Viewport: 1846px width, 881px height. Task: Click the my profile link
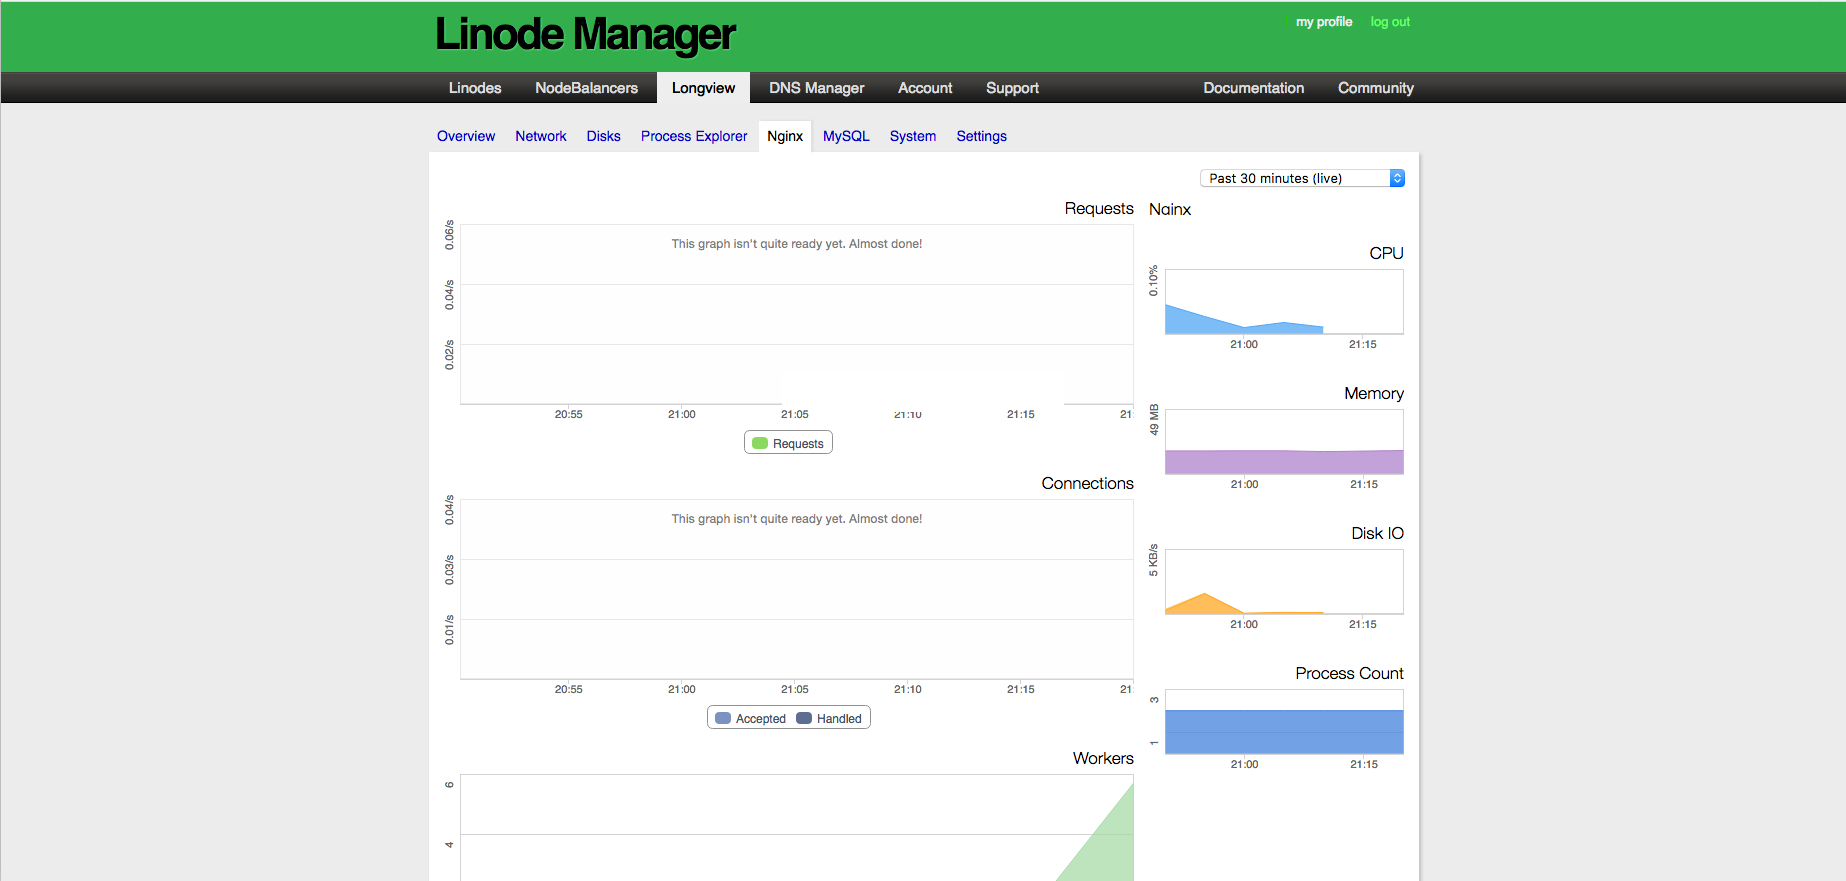pos(1323,22)
